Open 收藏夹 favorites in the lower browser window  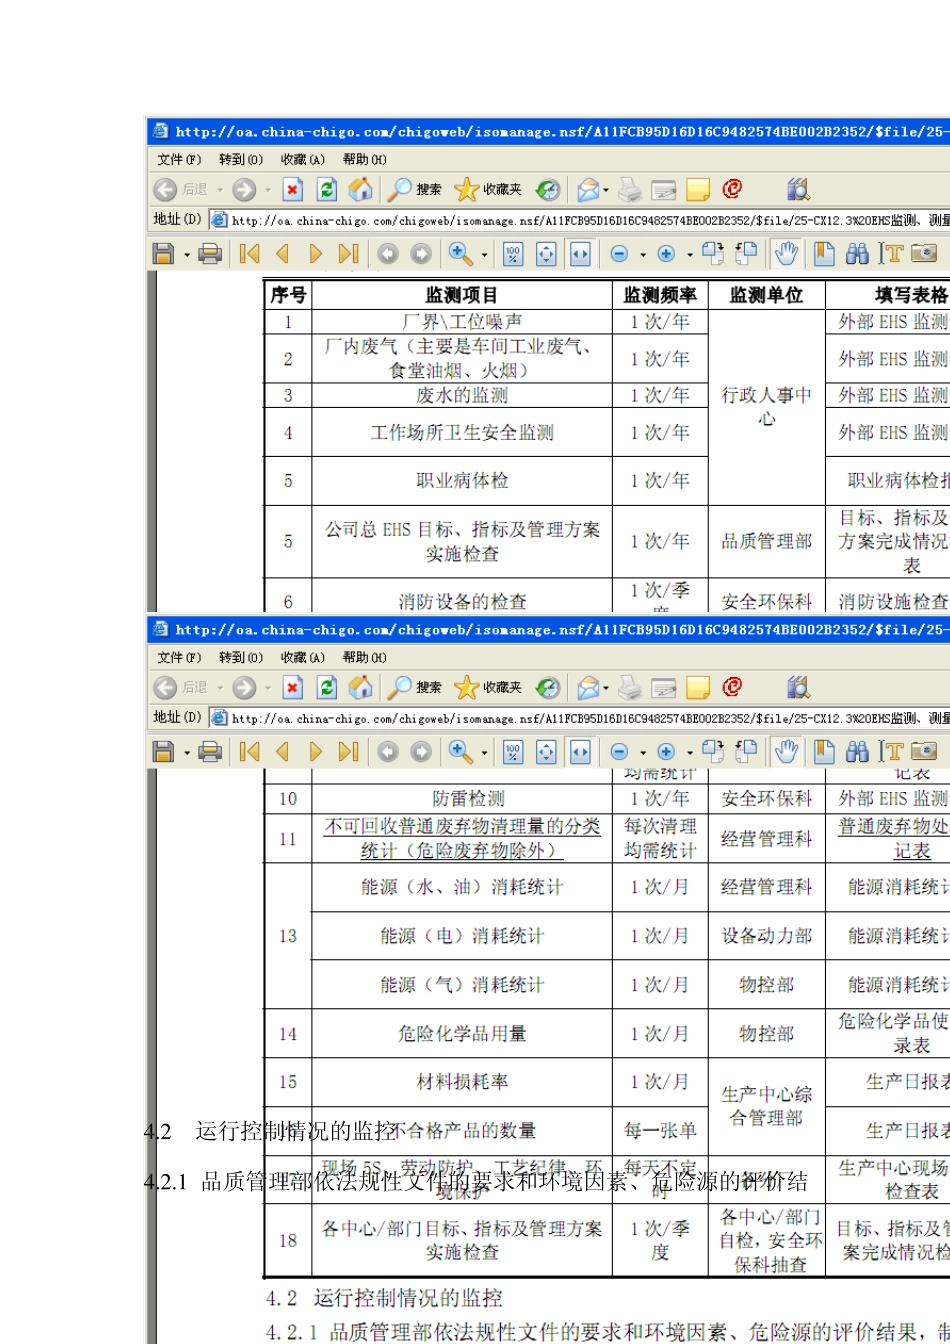pyautogui.click(x=488, y=687)
